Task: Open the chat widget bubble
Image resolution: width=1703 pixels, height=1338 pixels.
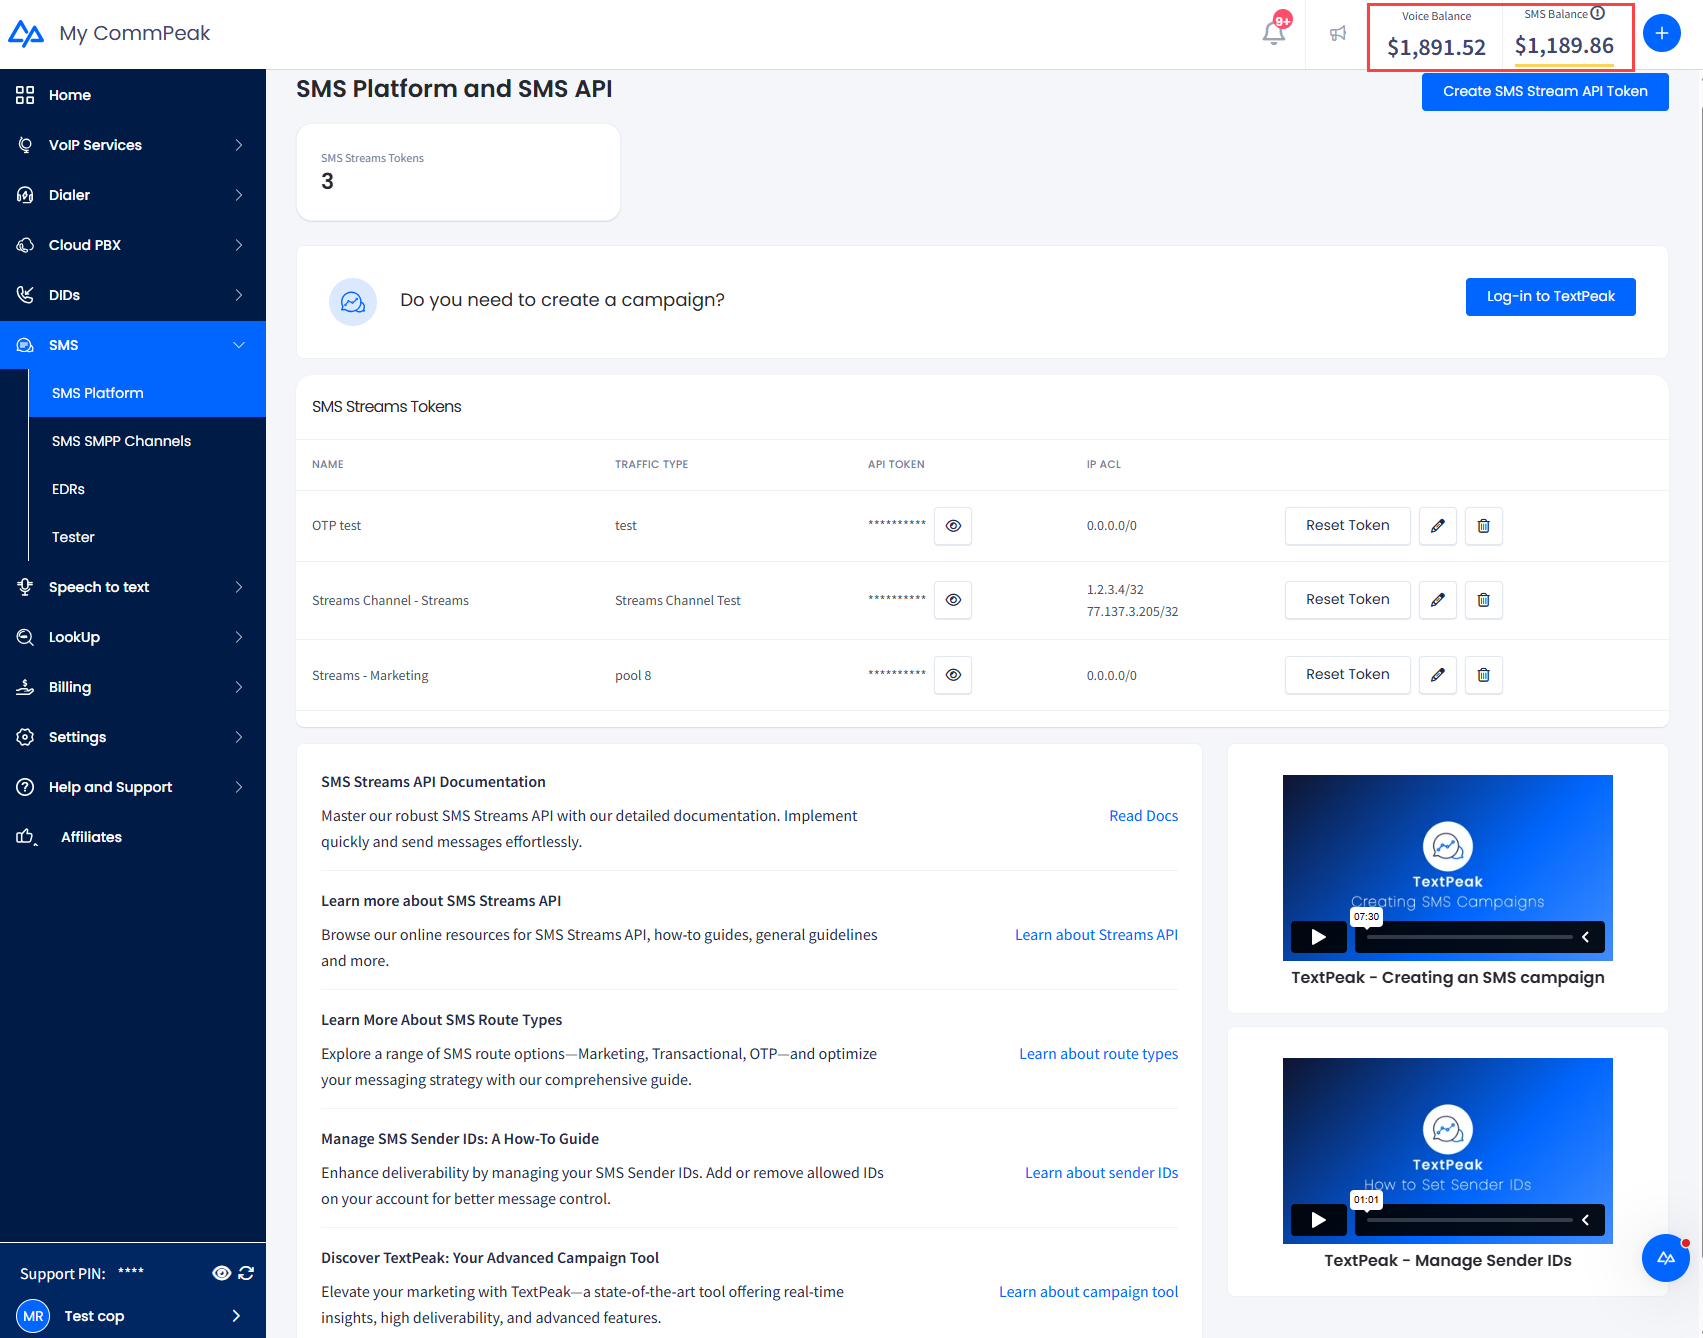Action: pos(1665,1258)
